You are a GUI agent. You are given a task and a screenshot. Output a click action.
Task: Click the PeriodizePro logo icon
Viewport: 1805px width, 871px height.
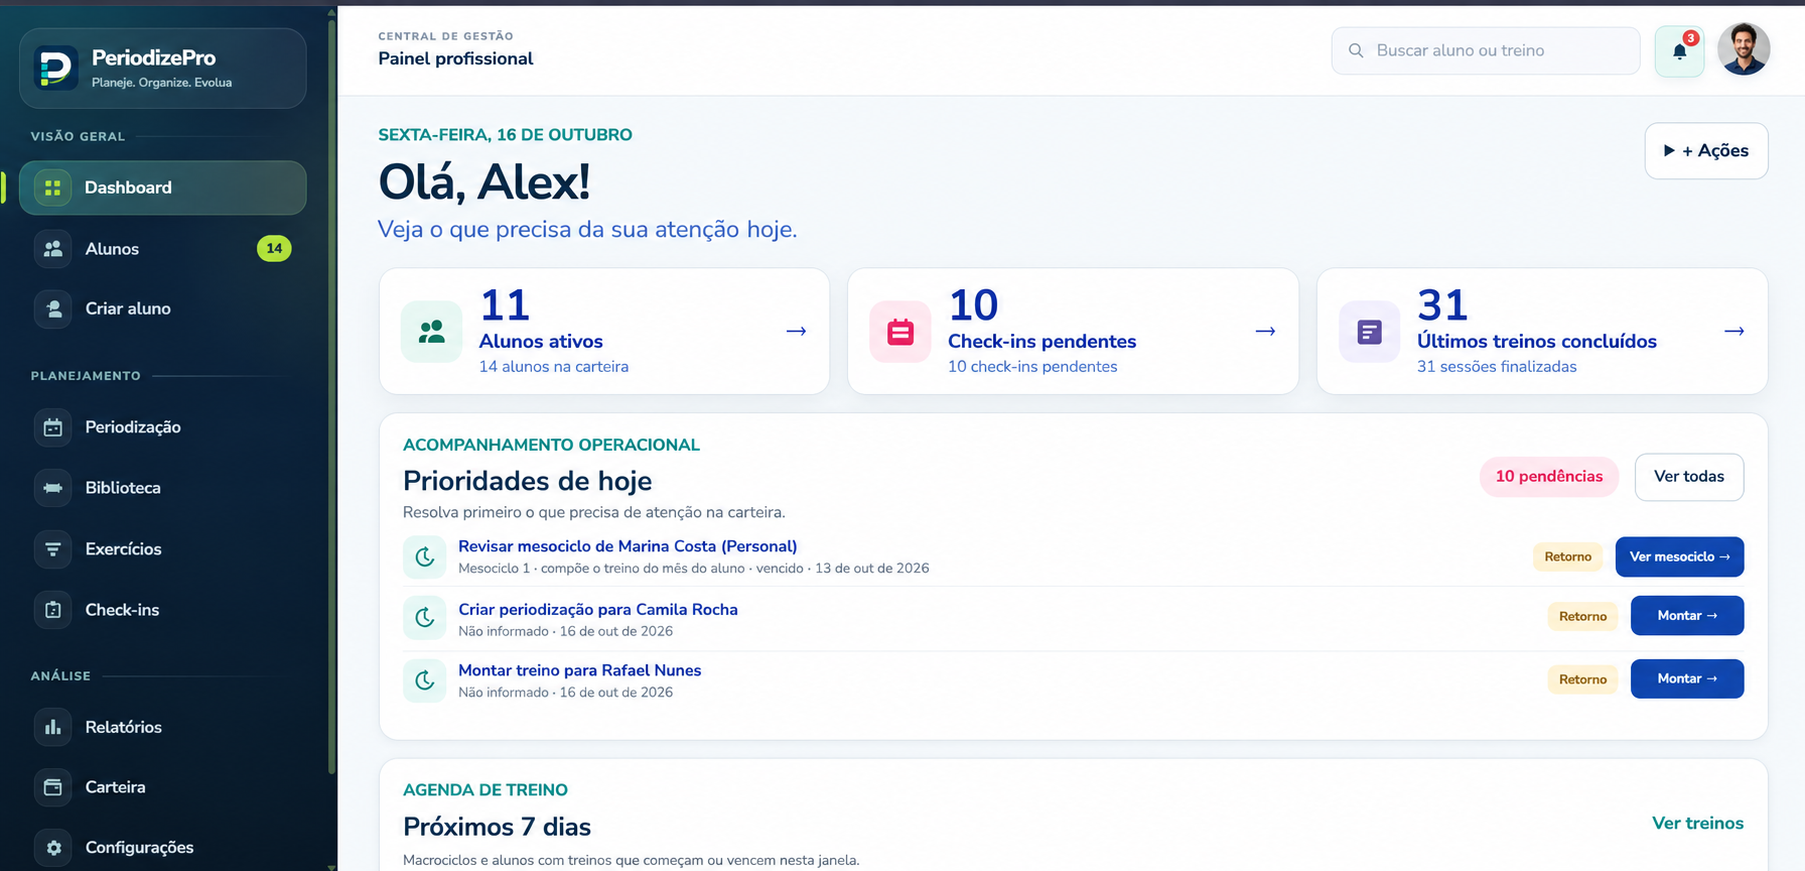tap(55, 68)
